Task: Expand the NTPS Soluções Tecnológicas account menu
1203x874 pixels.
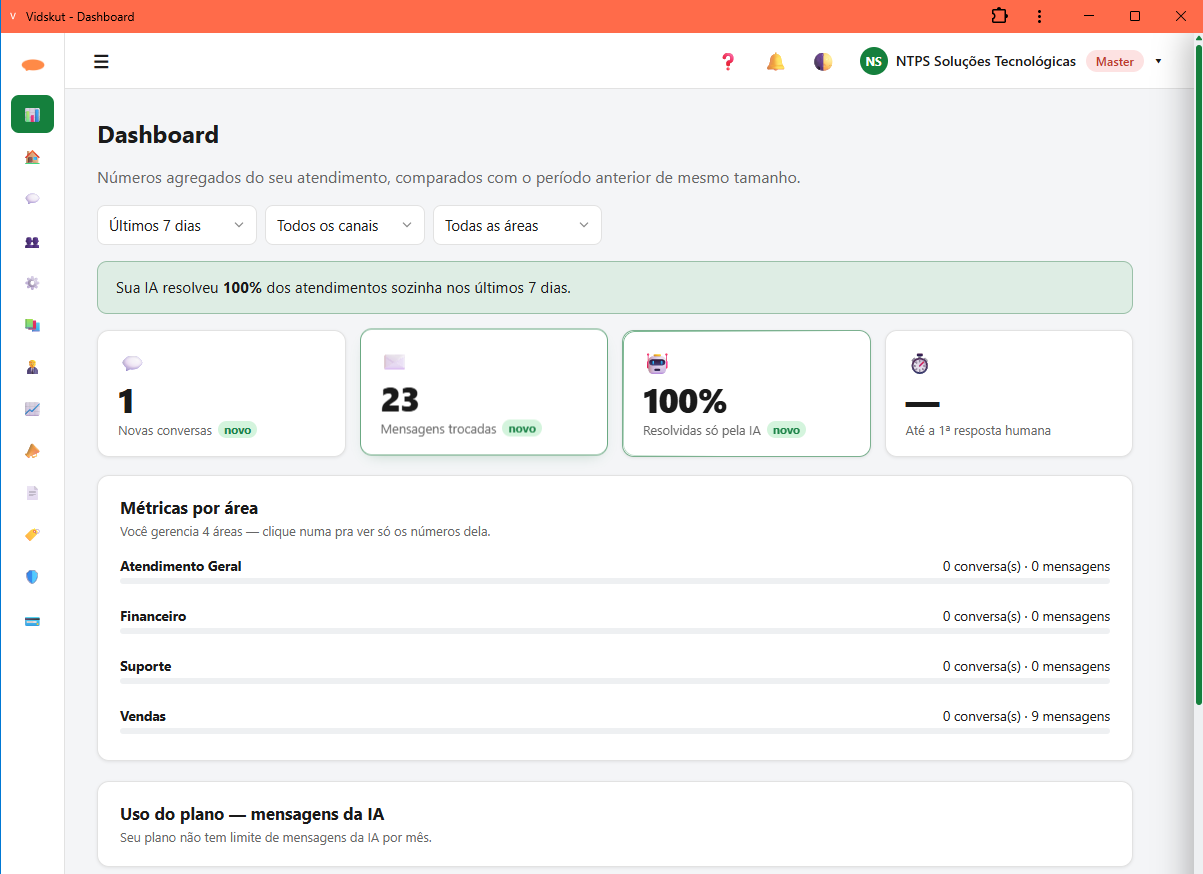Action: pos(1011,62)
